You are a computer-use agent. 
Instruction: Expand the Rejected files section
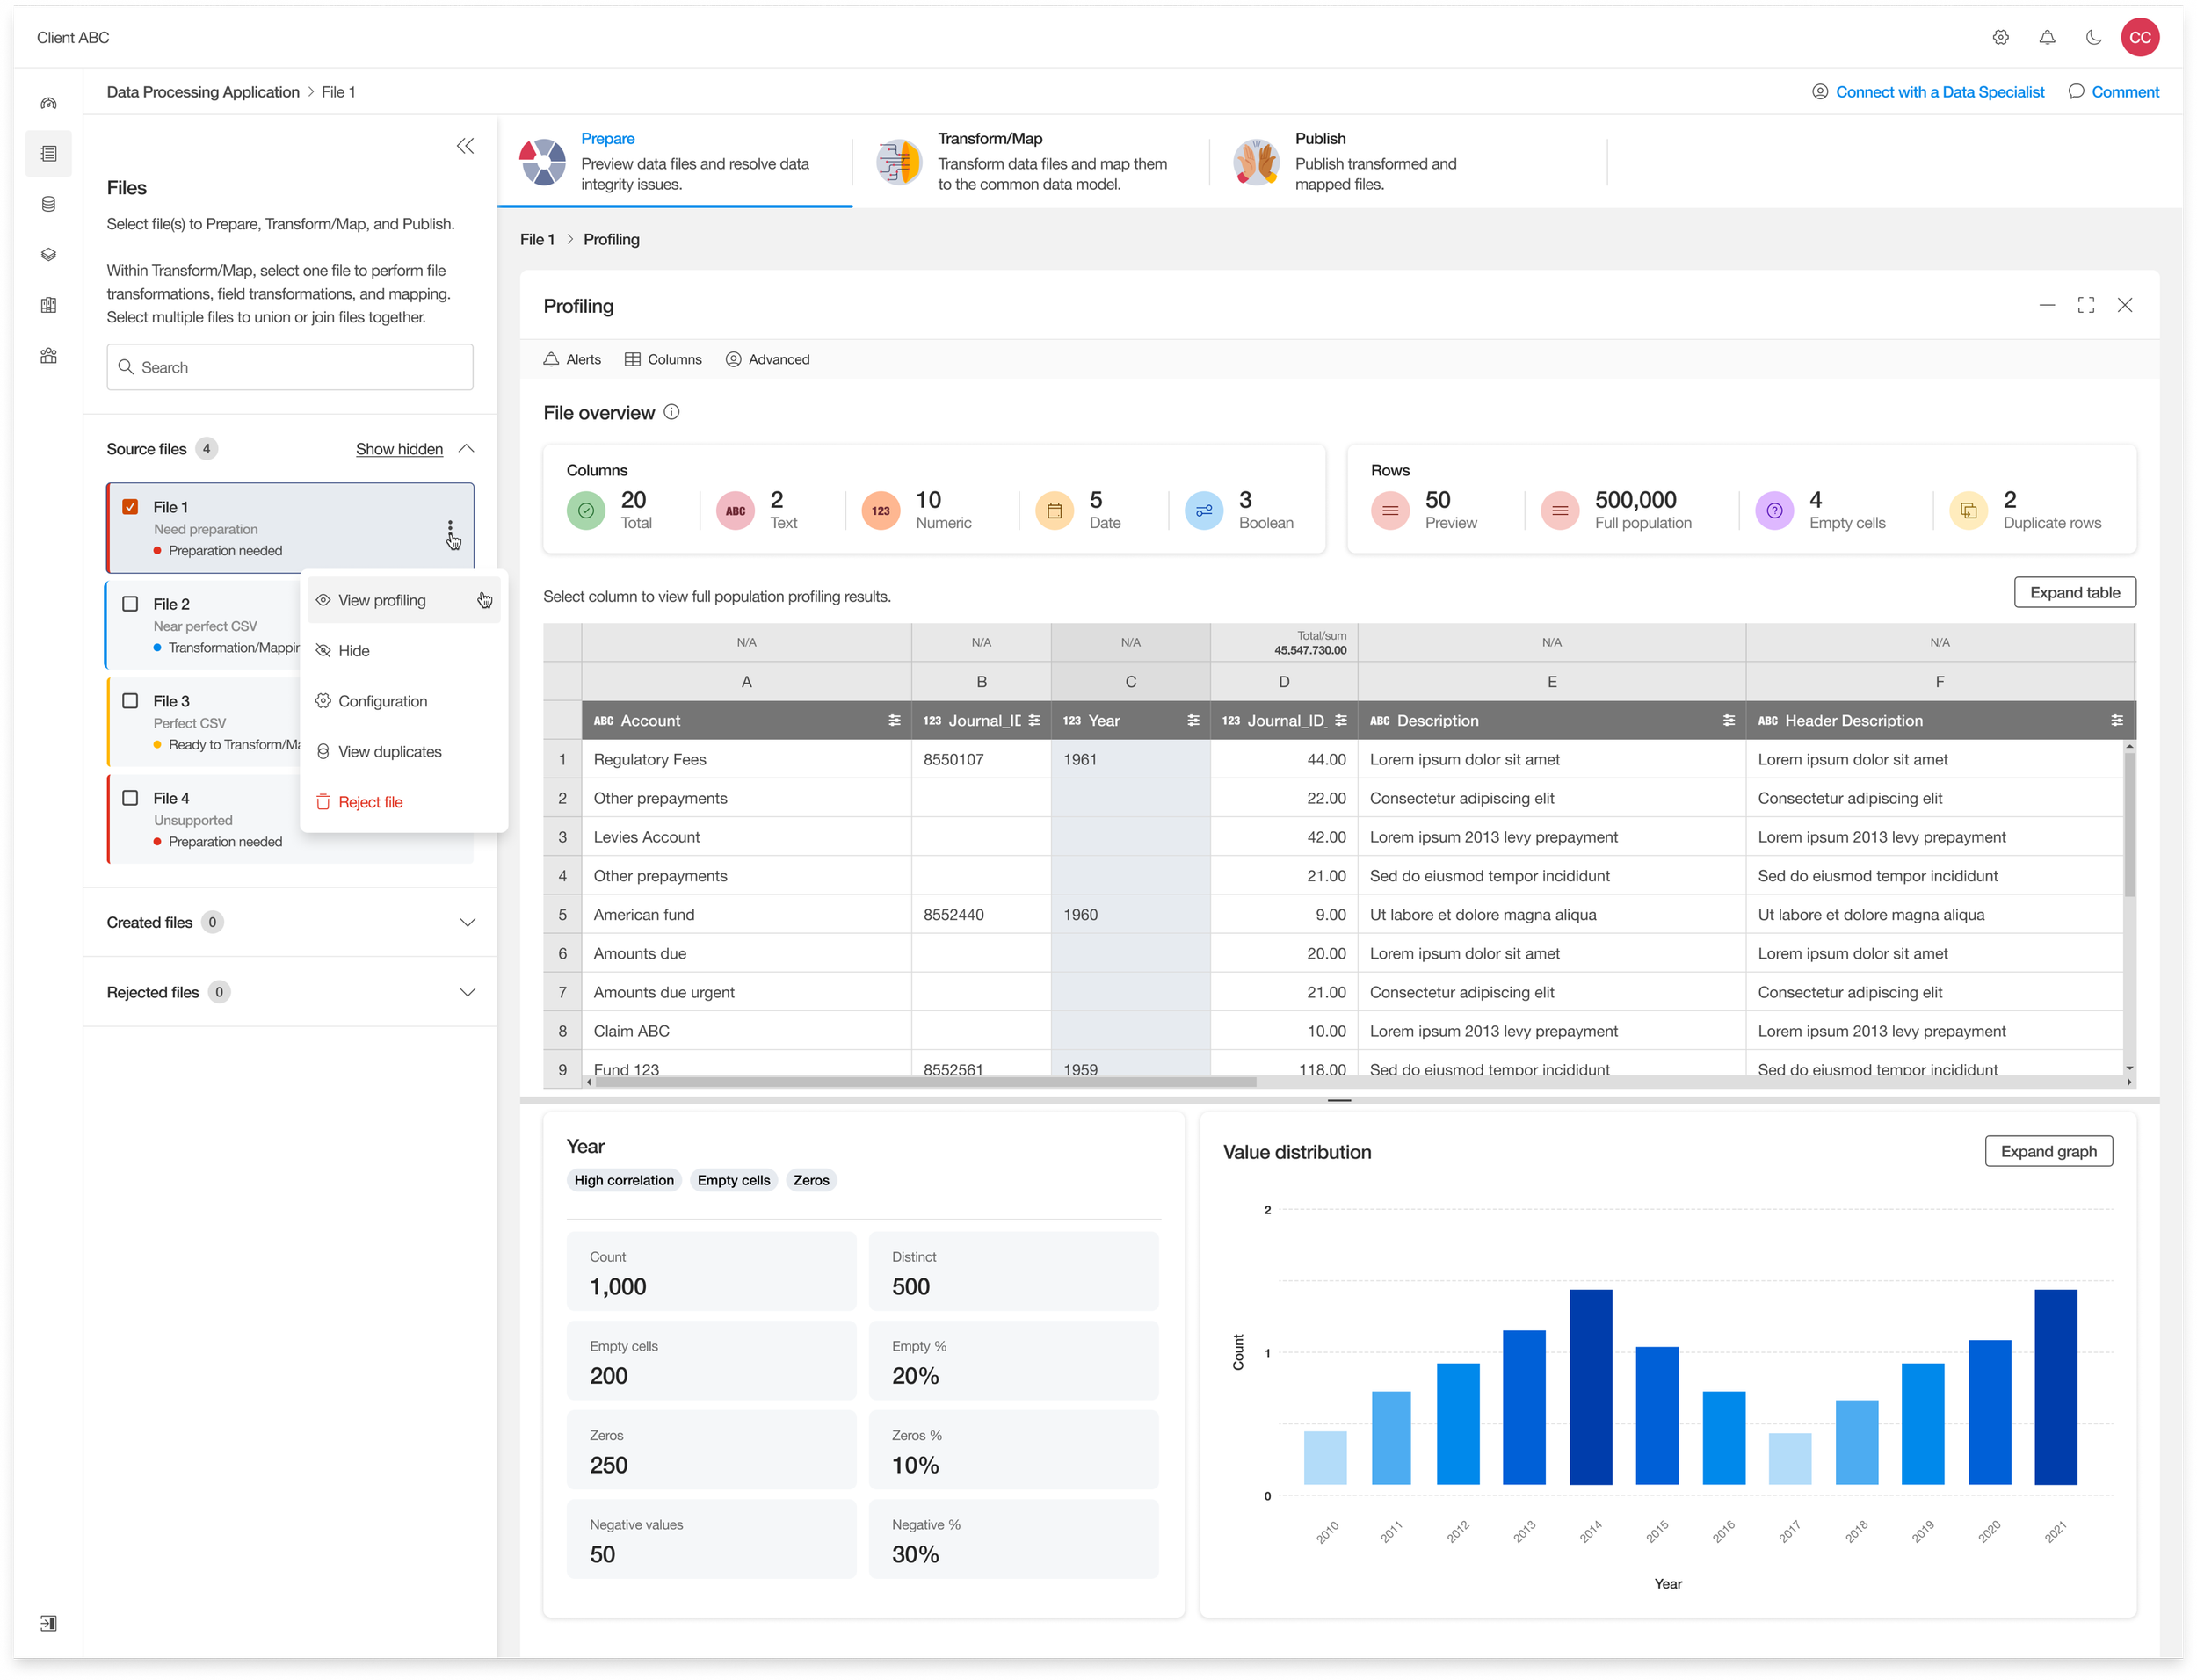(467, 992)
